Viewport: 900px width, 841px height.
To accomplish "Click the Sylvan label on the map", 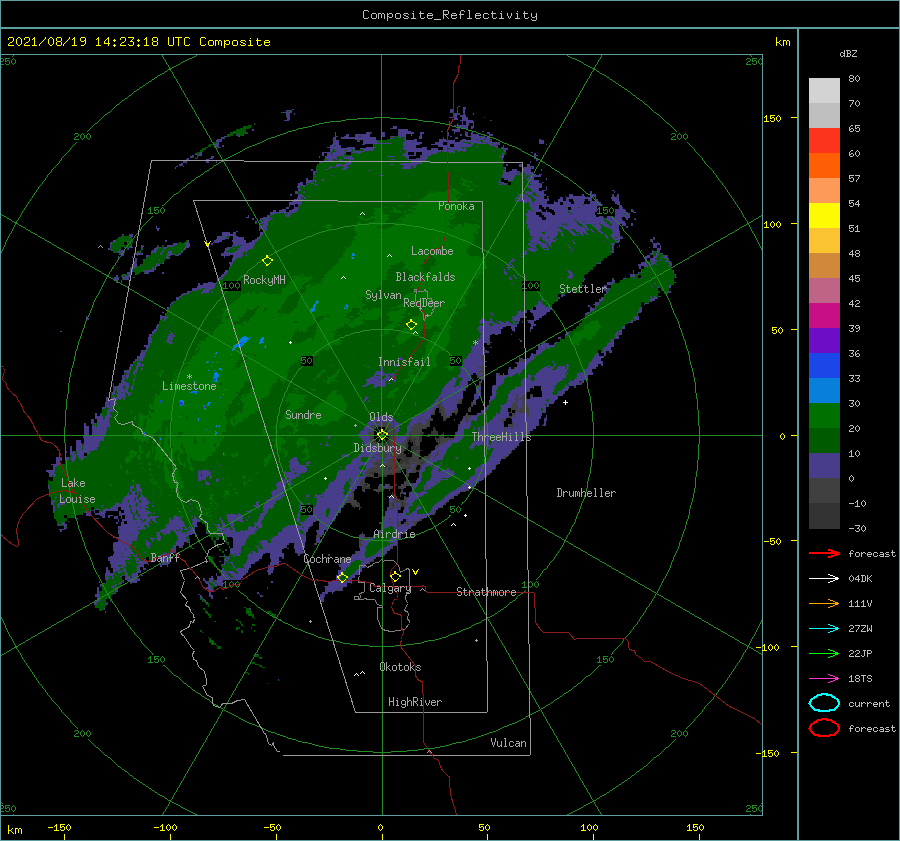I will (383, 295).
